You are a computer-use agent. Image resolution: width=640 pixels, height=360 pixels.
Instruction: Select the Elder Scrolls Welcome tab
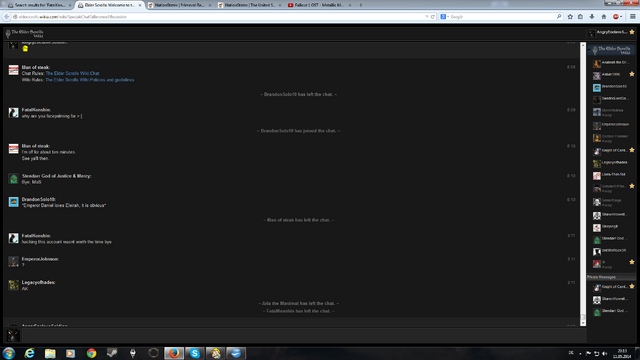tap(109, 5)
